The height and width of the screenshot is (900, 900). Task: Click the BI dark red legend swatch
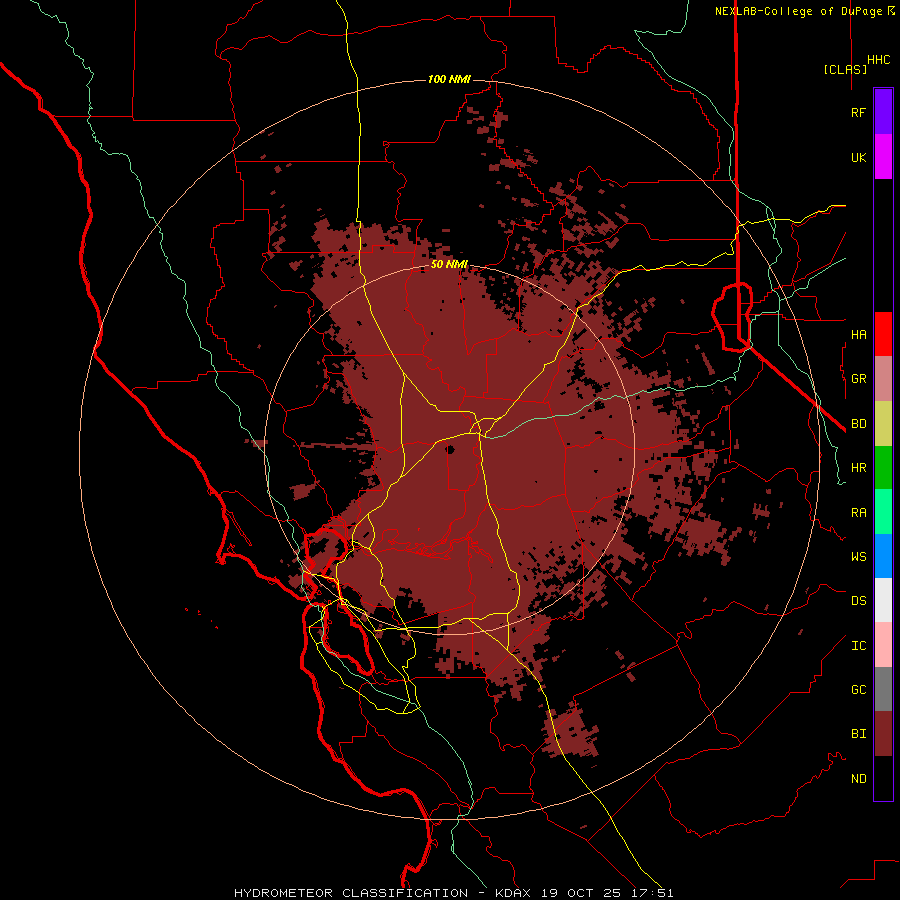click(x=883, y=734)
